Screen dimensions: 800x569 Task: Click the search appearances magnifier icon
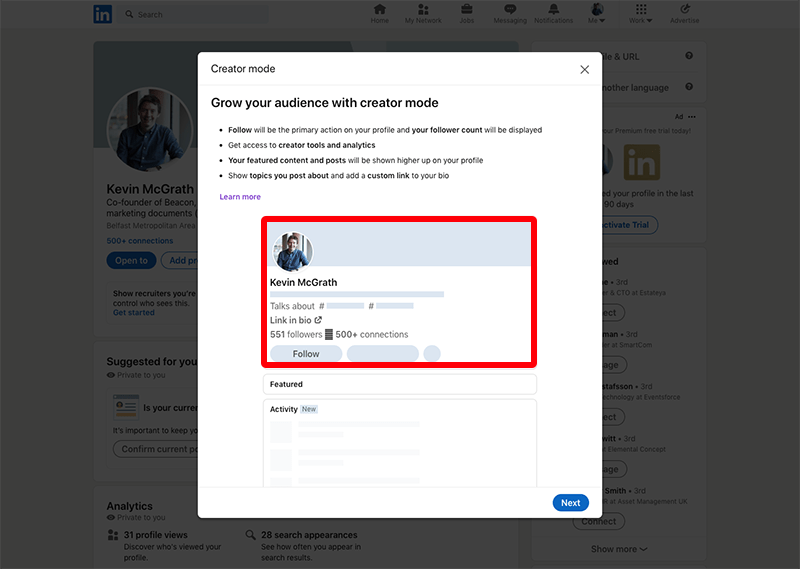(x=251, y=535)
